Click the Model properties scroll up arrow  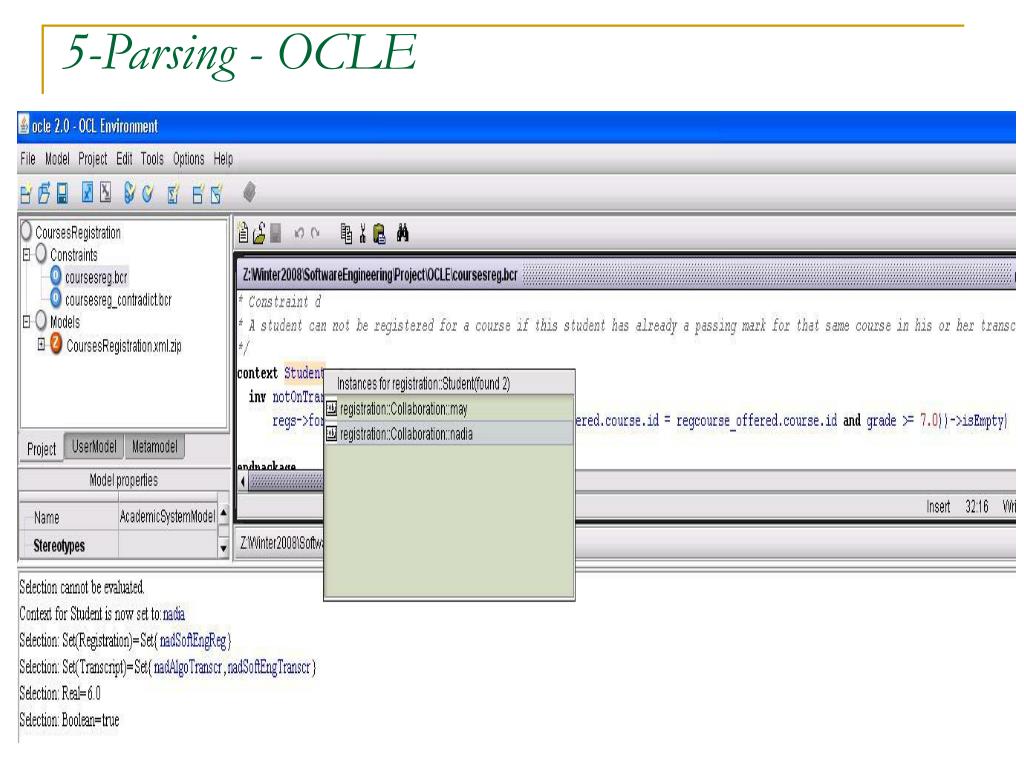tap(223, 514)
